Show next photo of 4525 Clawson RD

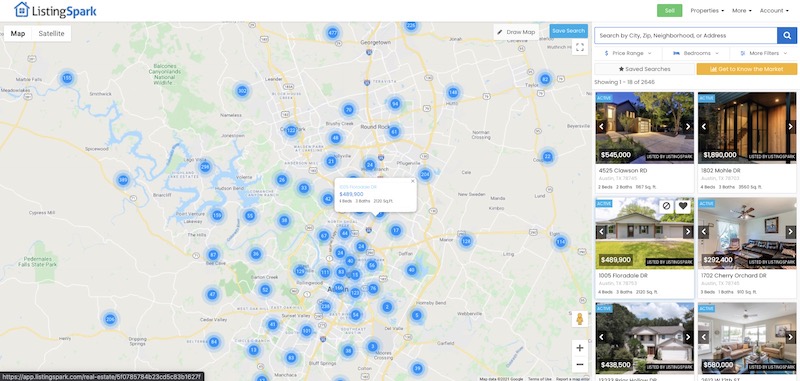tap(688, 127)
